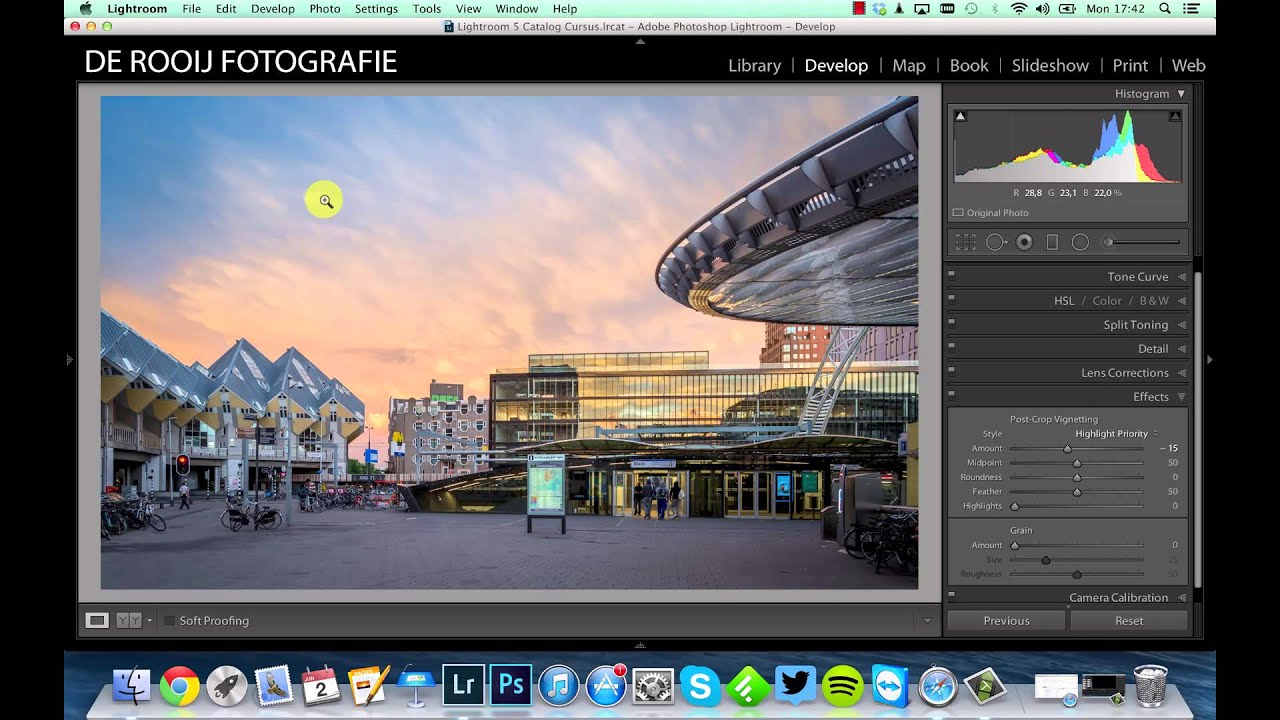Open the toolbar content dropdown arrow
Viewport: 1280px width, 720px height.
coord(927,621)
